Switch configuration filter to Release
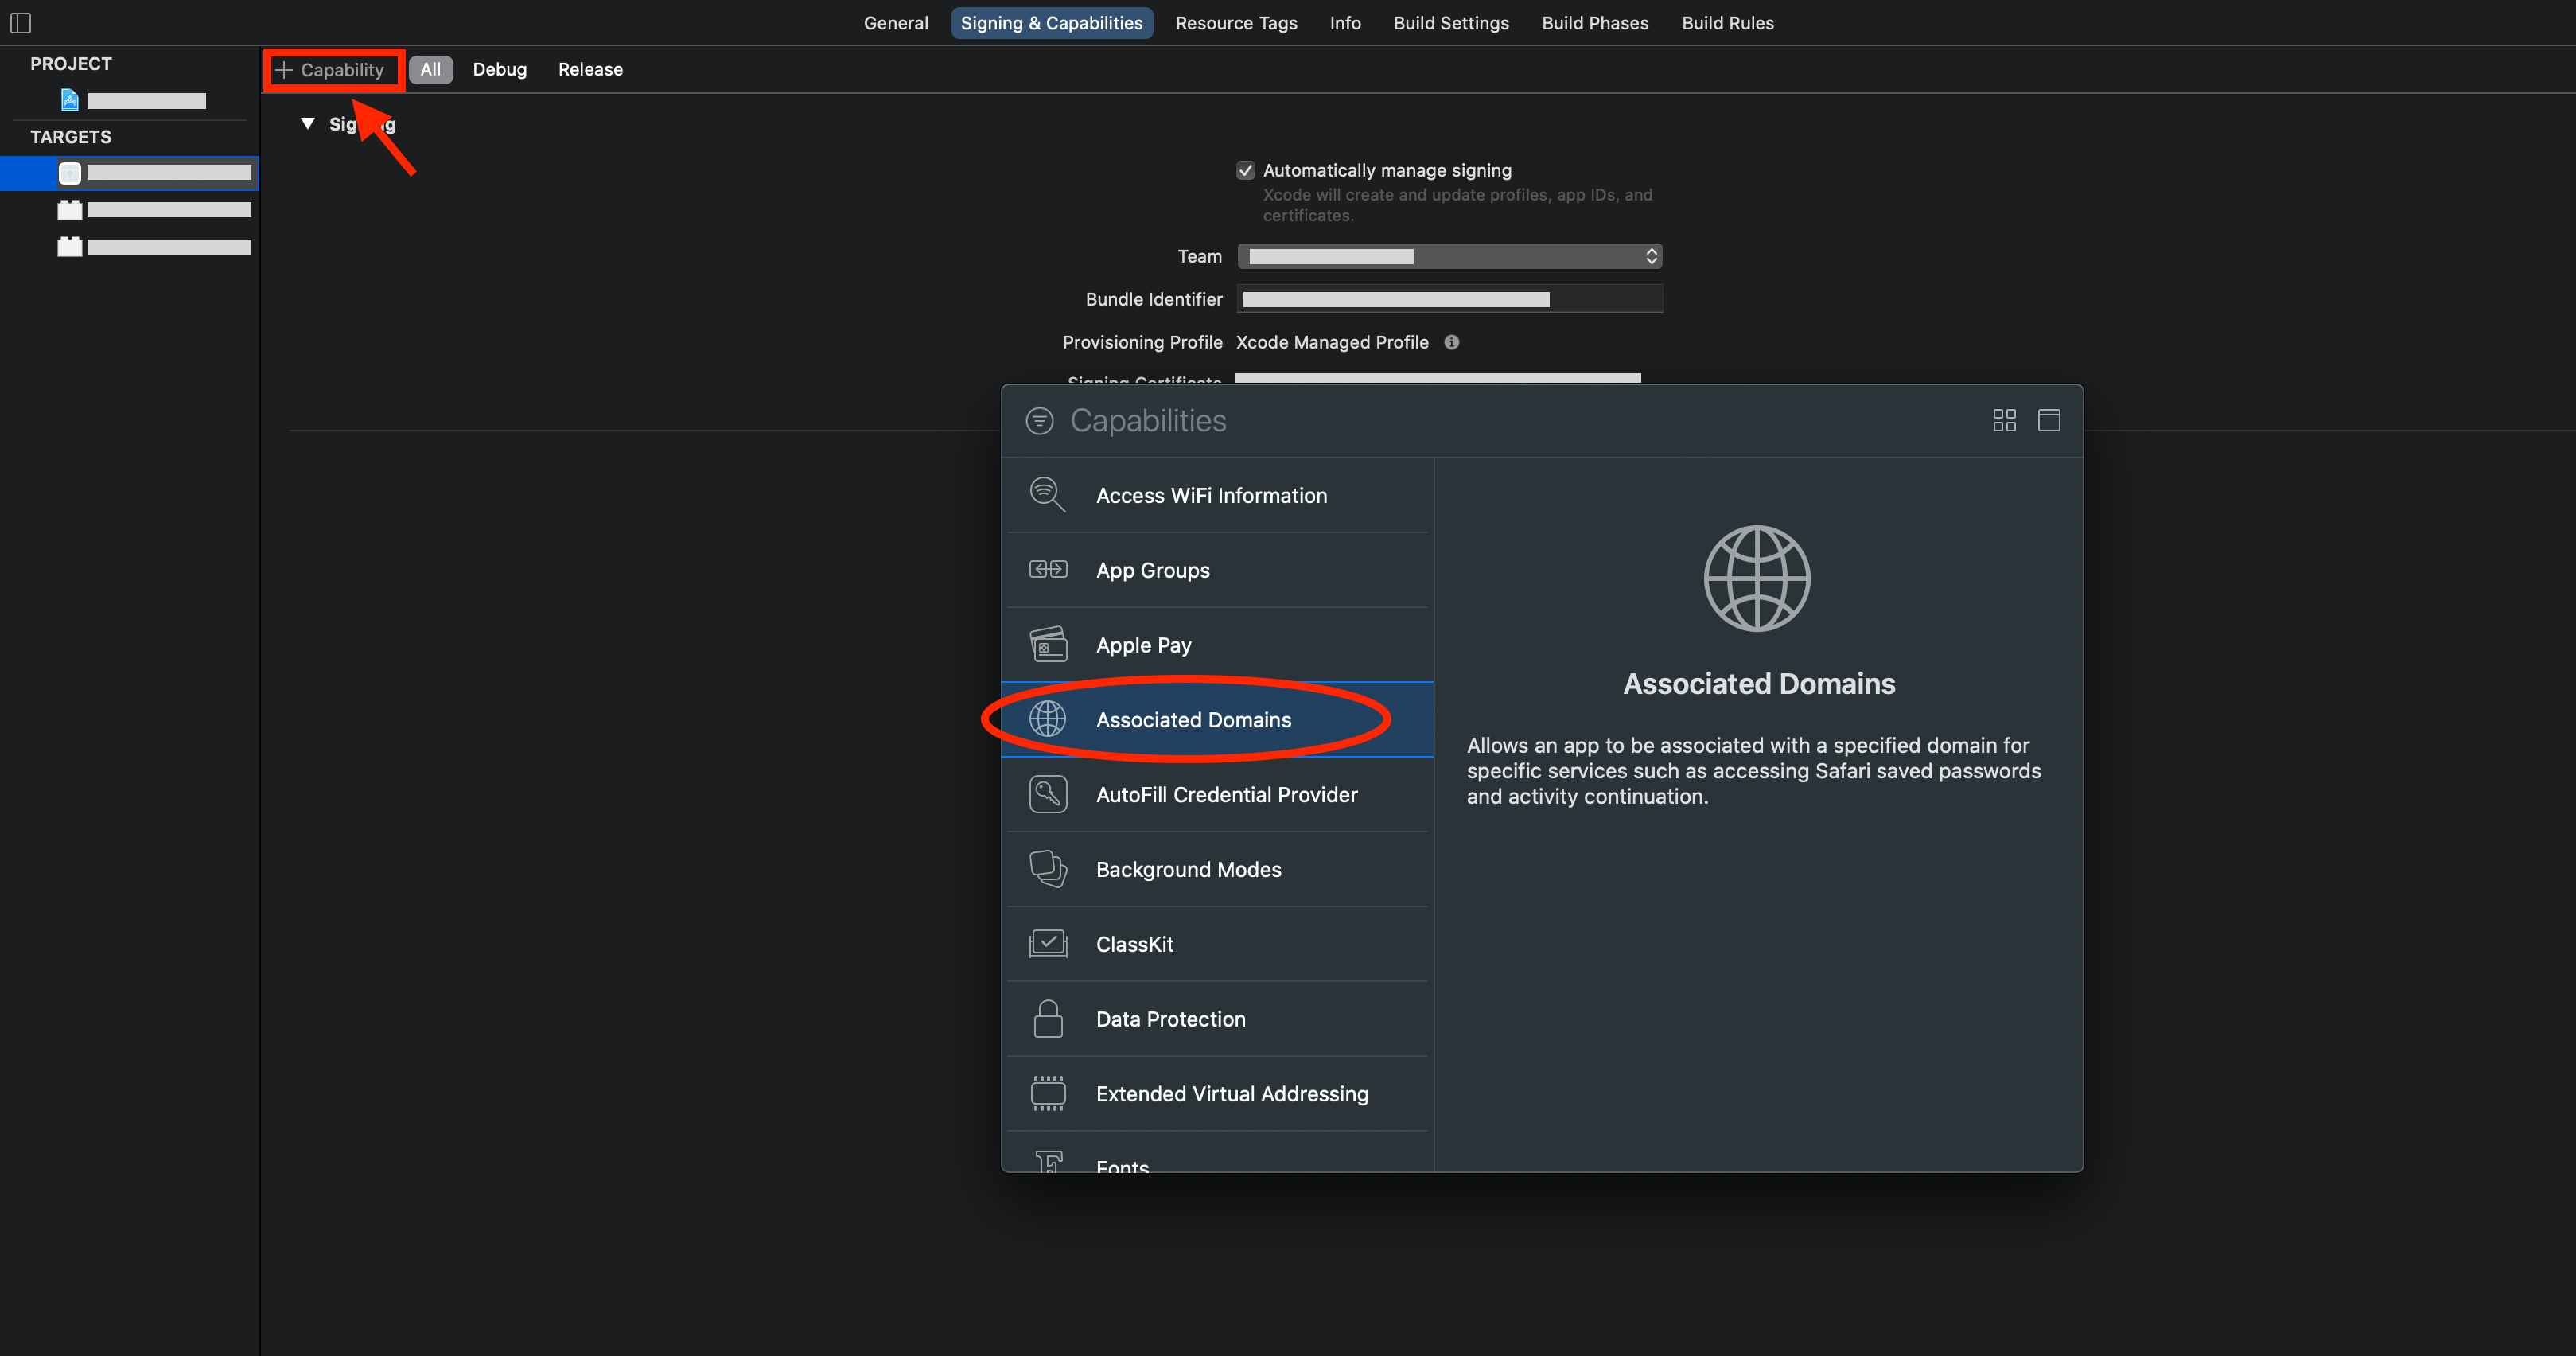2576x1356 pixels. point(590,69)
